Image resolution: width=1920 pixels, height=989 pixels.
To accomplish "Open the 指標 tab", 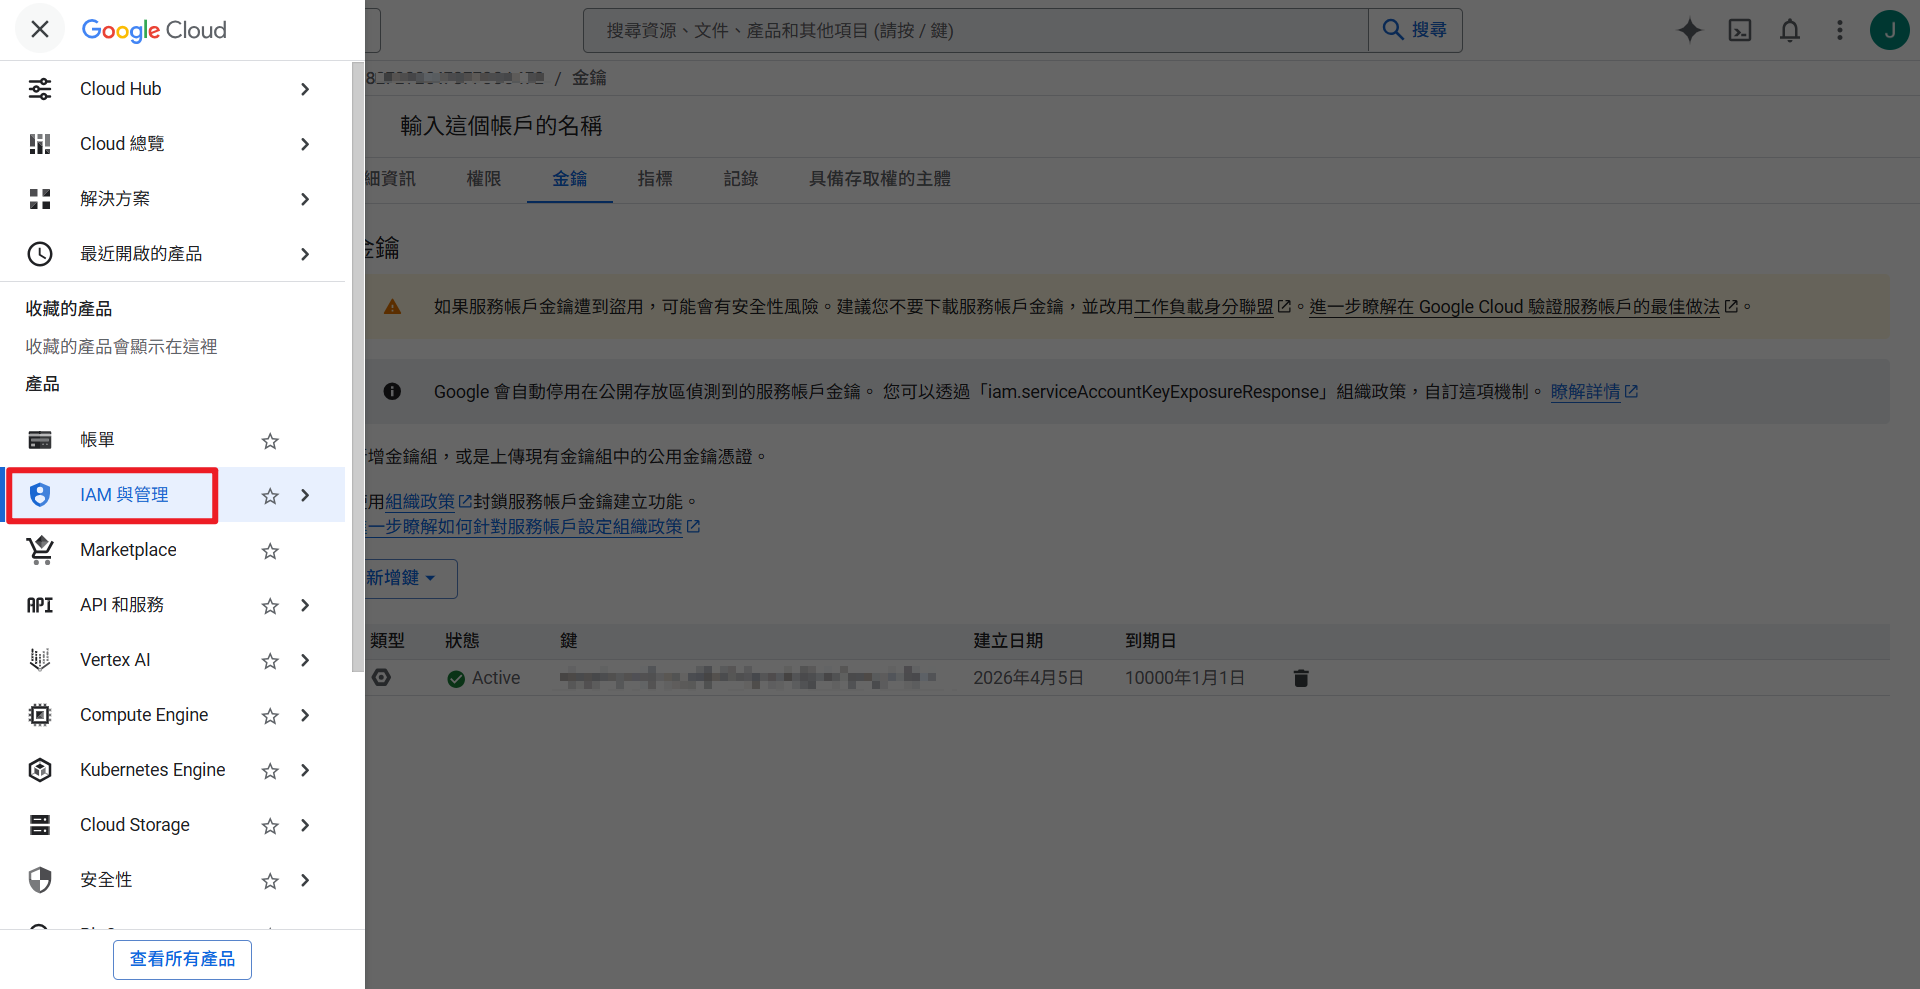I will 655,179.
